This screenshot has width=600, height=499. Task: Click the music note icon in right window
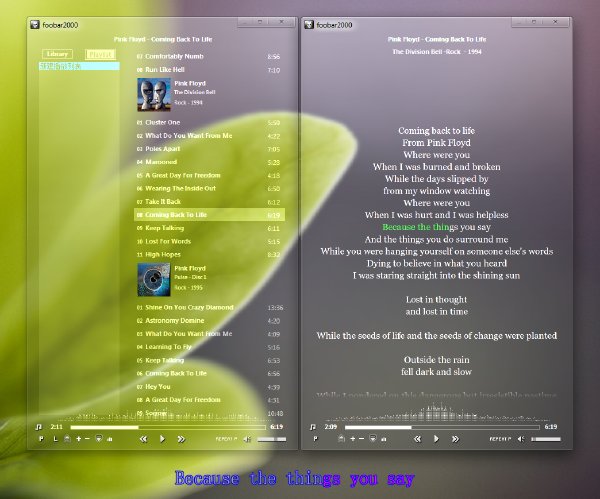tap(313, 427)
